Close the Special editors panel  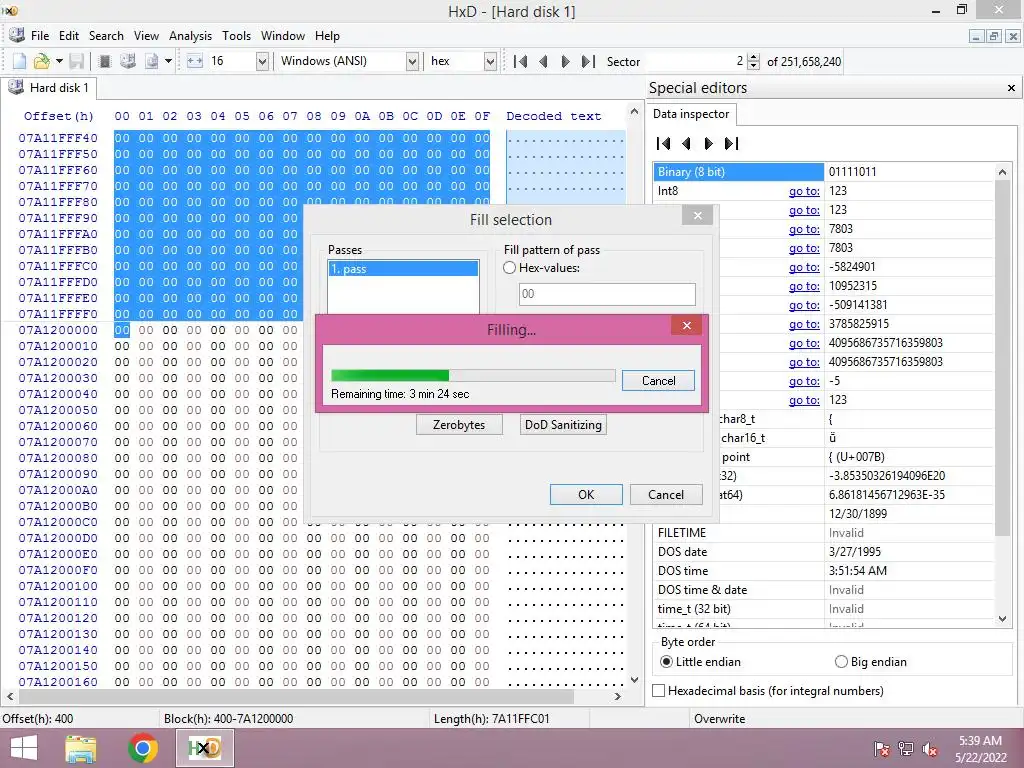click(x=1011, y=88)
